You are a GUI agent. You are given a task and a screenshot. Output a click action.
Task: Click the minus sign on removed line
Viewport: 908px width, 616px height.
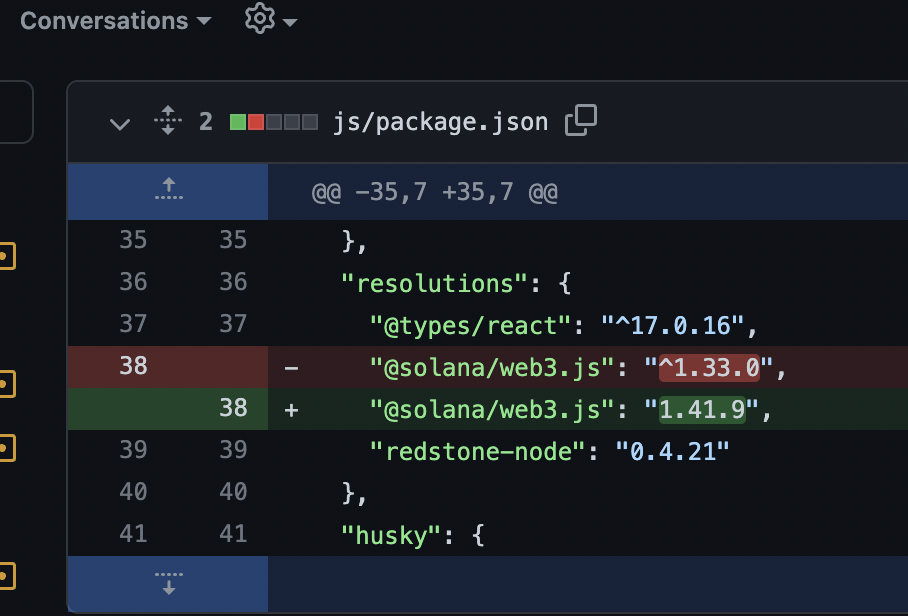tap(291, 368)
